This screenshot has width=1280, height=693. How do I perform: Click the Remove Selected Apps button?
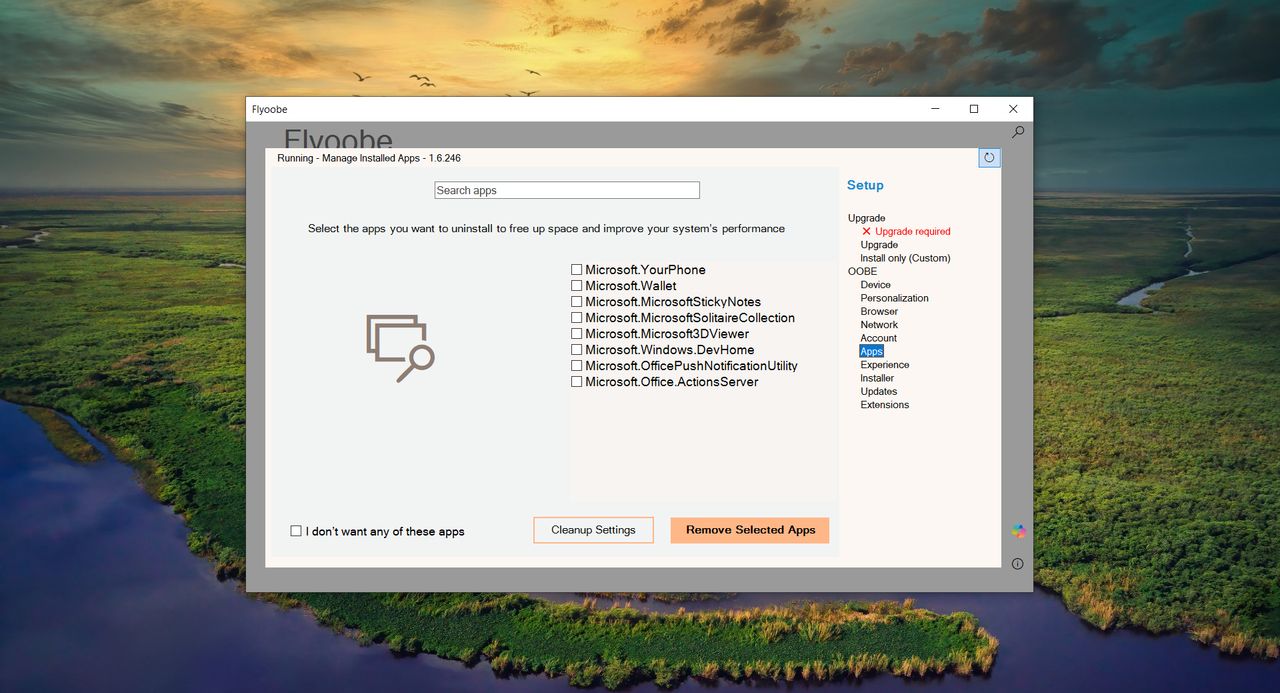(x=750, y=530)
